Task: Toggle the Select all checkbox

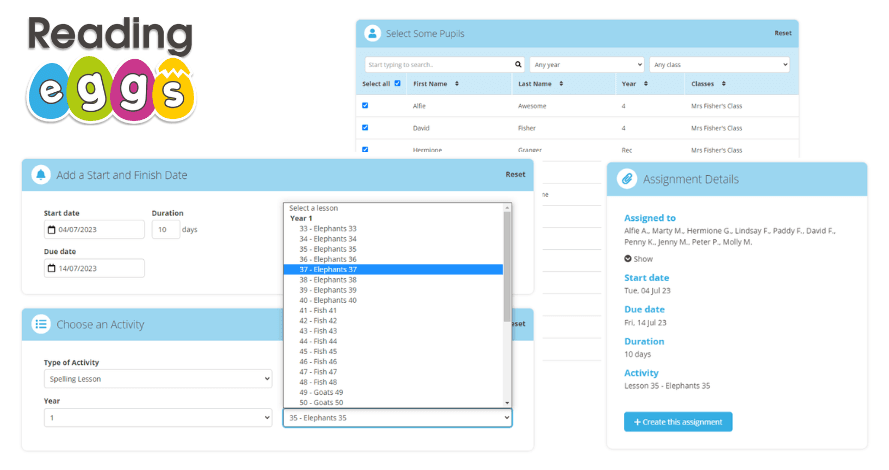Action: [397, 84]
